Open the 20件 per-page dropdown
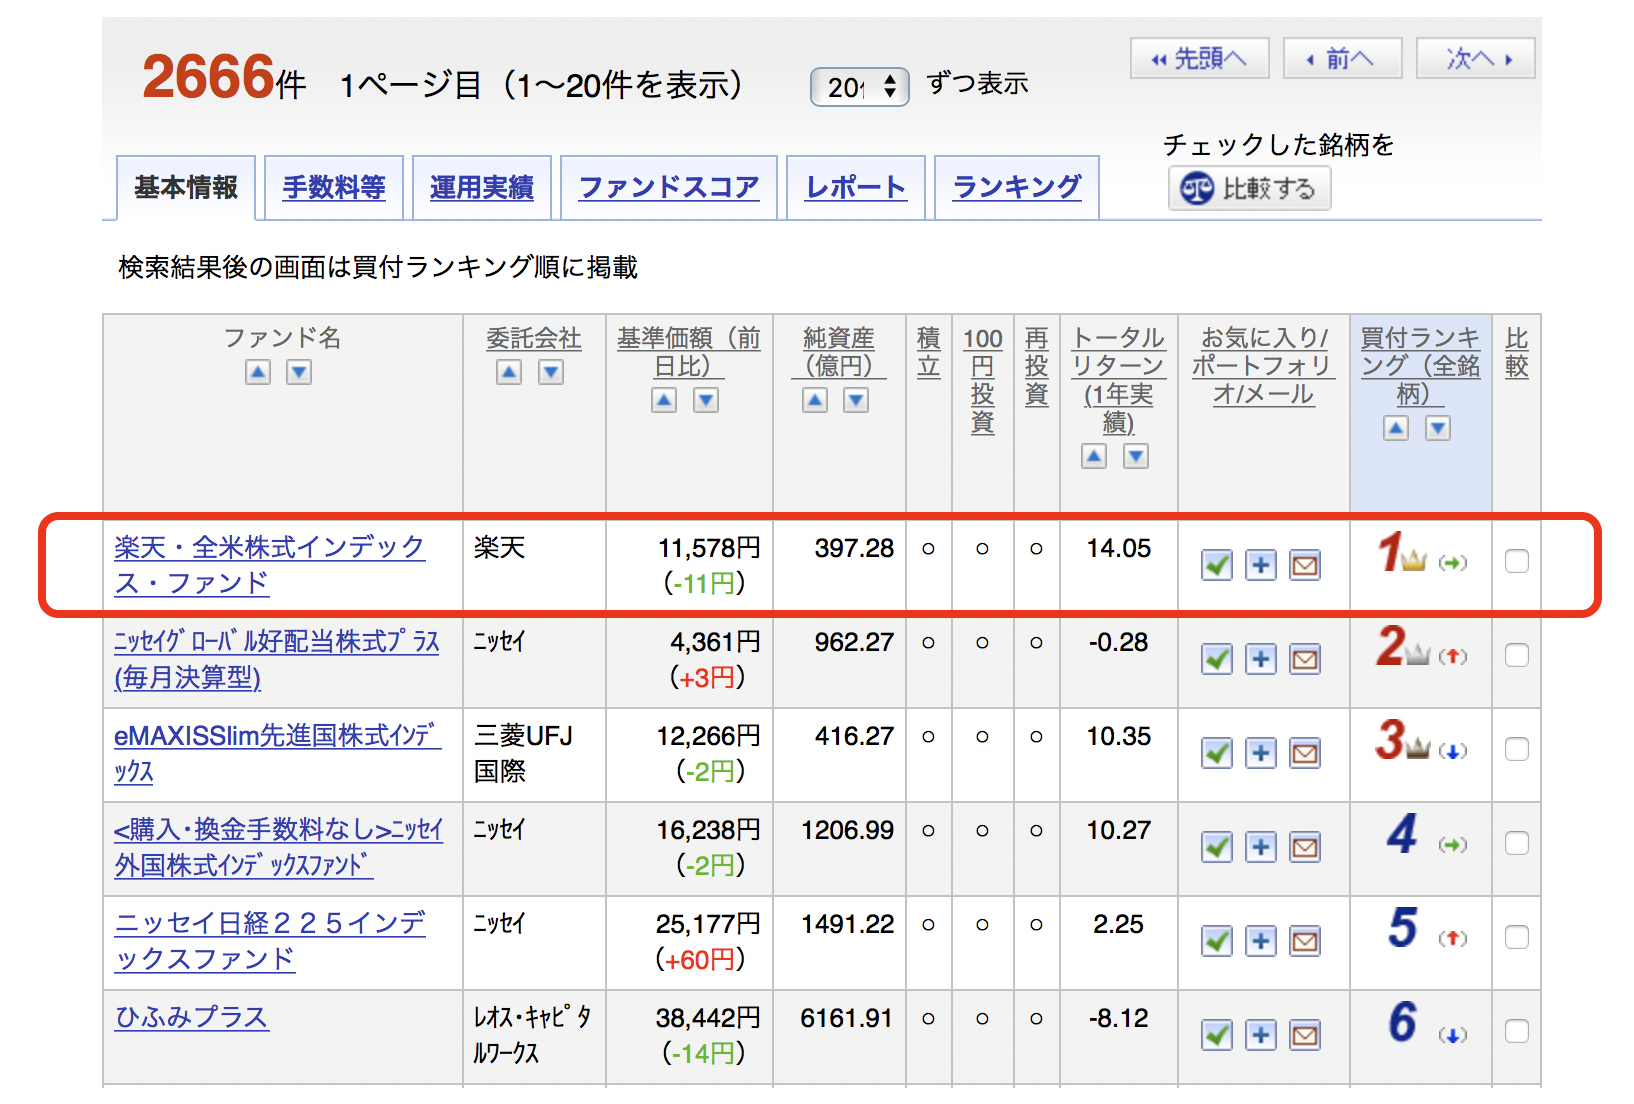Image resolution: width=1634 pixels, height=1104 pixels. coord(860,87)
